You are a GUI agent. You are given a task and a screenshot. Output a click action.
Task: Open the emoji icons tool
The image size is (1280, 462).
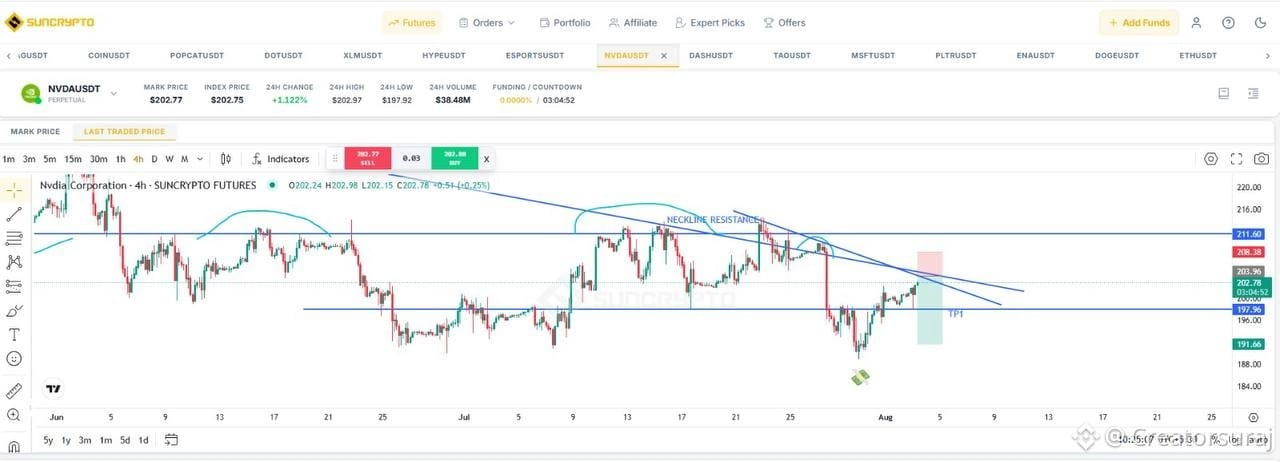pos(14,358)
